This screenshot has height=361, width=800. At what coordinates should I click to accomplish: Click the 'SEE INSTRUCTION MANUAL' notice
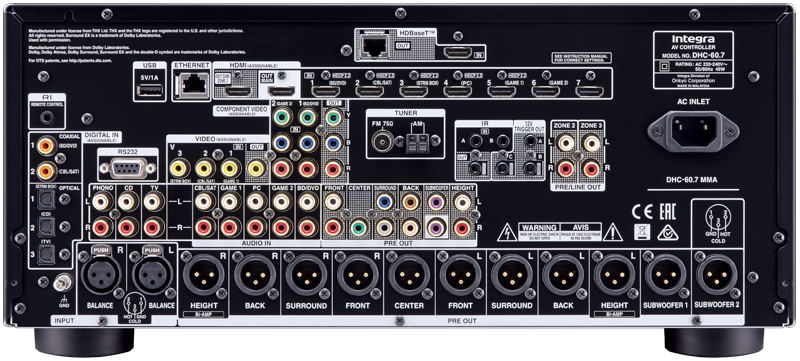tap(581, 58)
